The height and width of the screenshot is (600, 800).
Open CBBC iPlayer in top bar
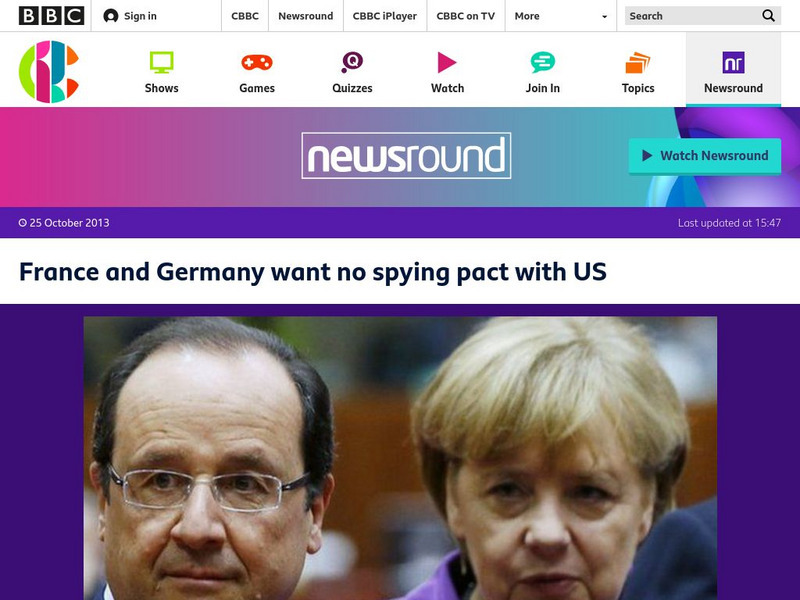pos(385,16)
